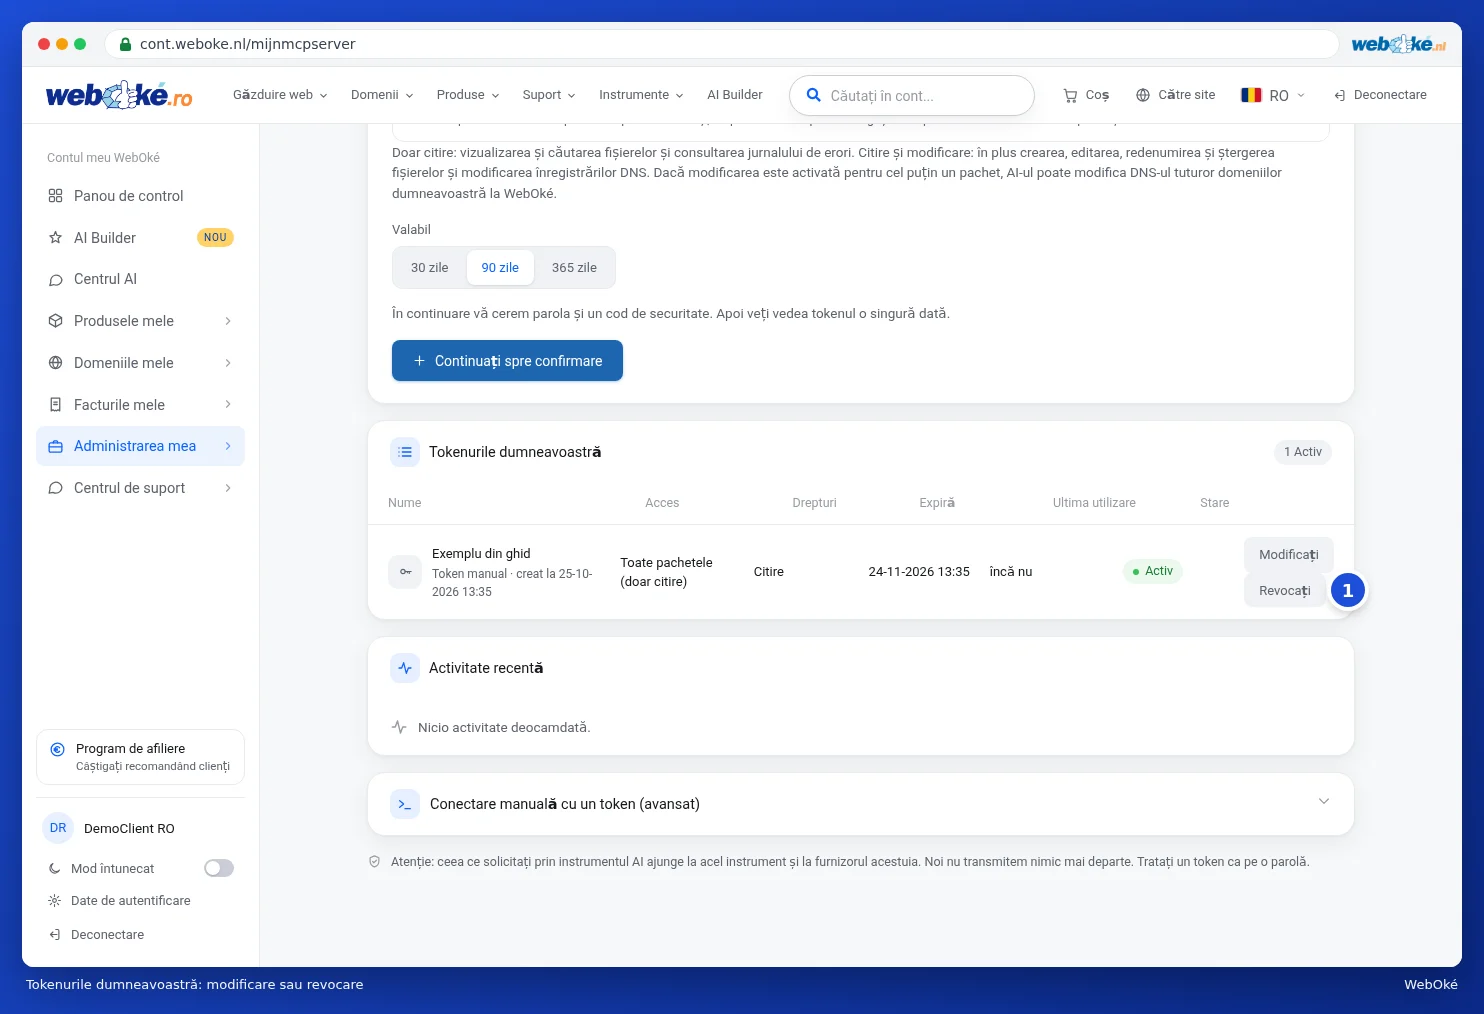Click the DR avatar for DemoClient RO
The height and width of the screenshot is (1014, 1484).
tap(58, 828)
